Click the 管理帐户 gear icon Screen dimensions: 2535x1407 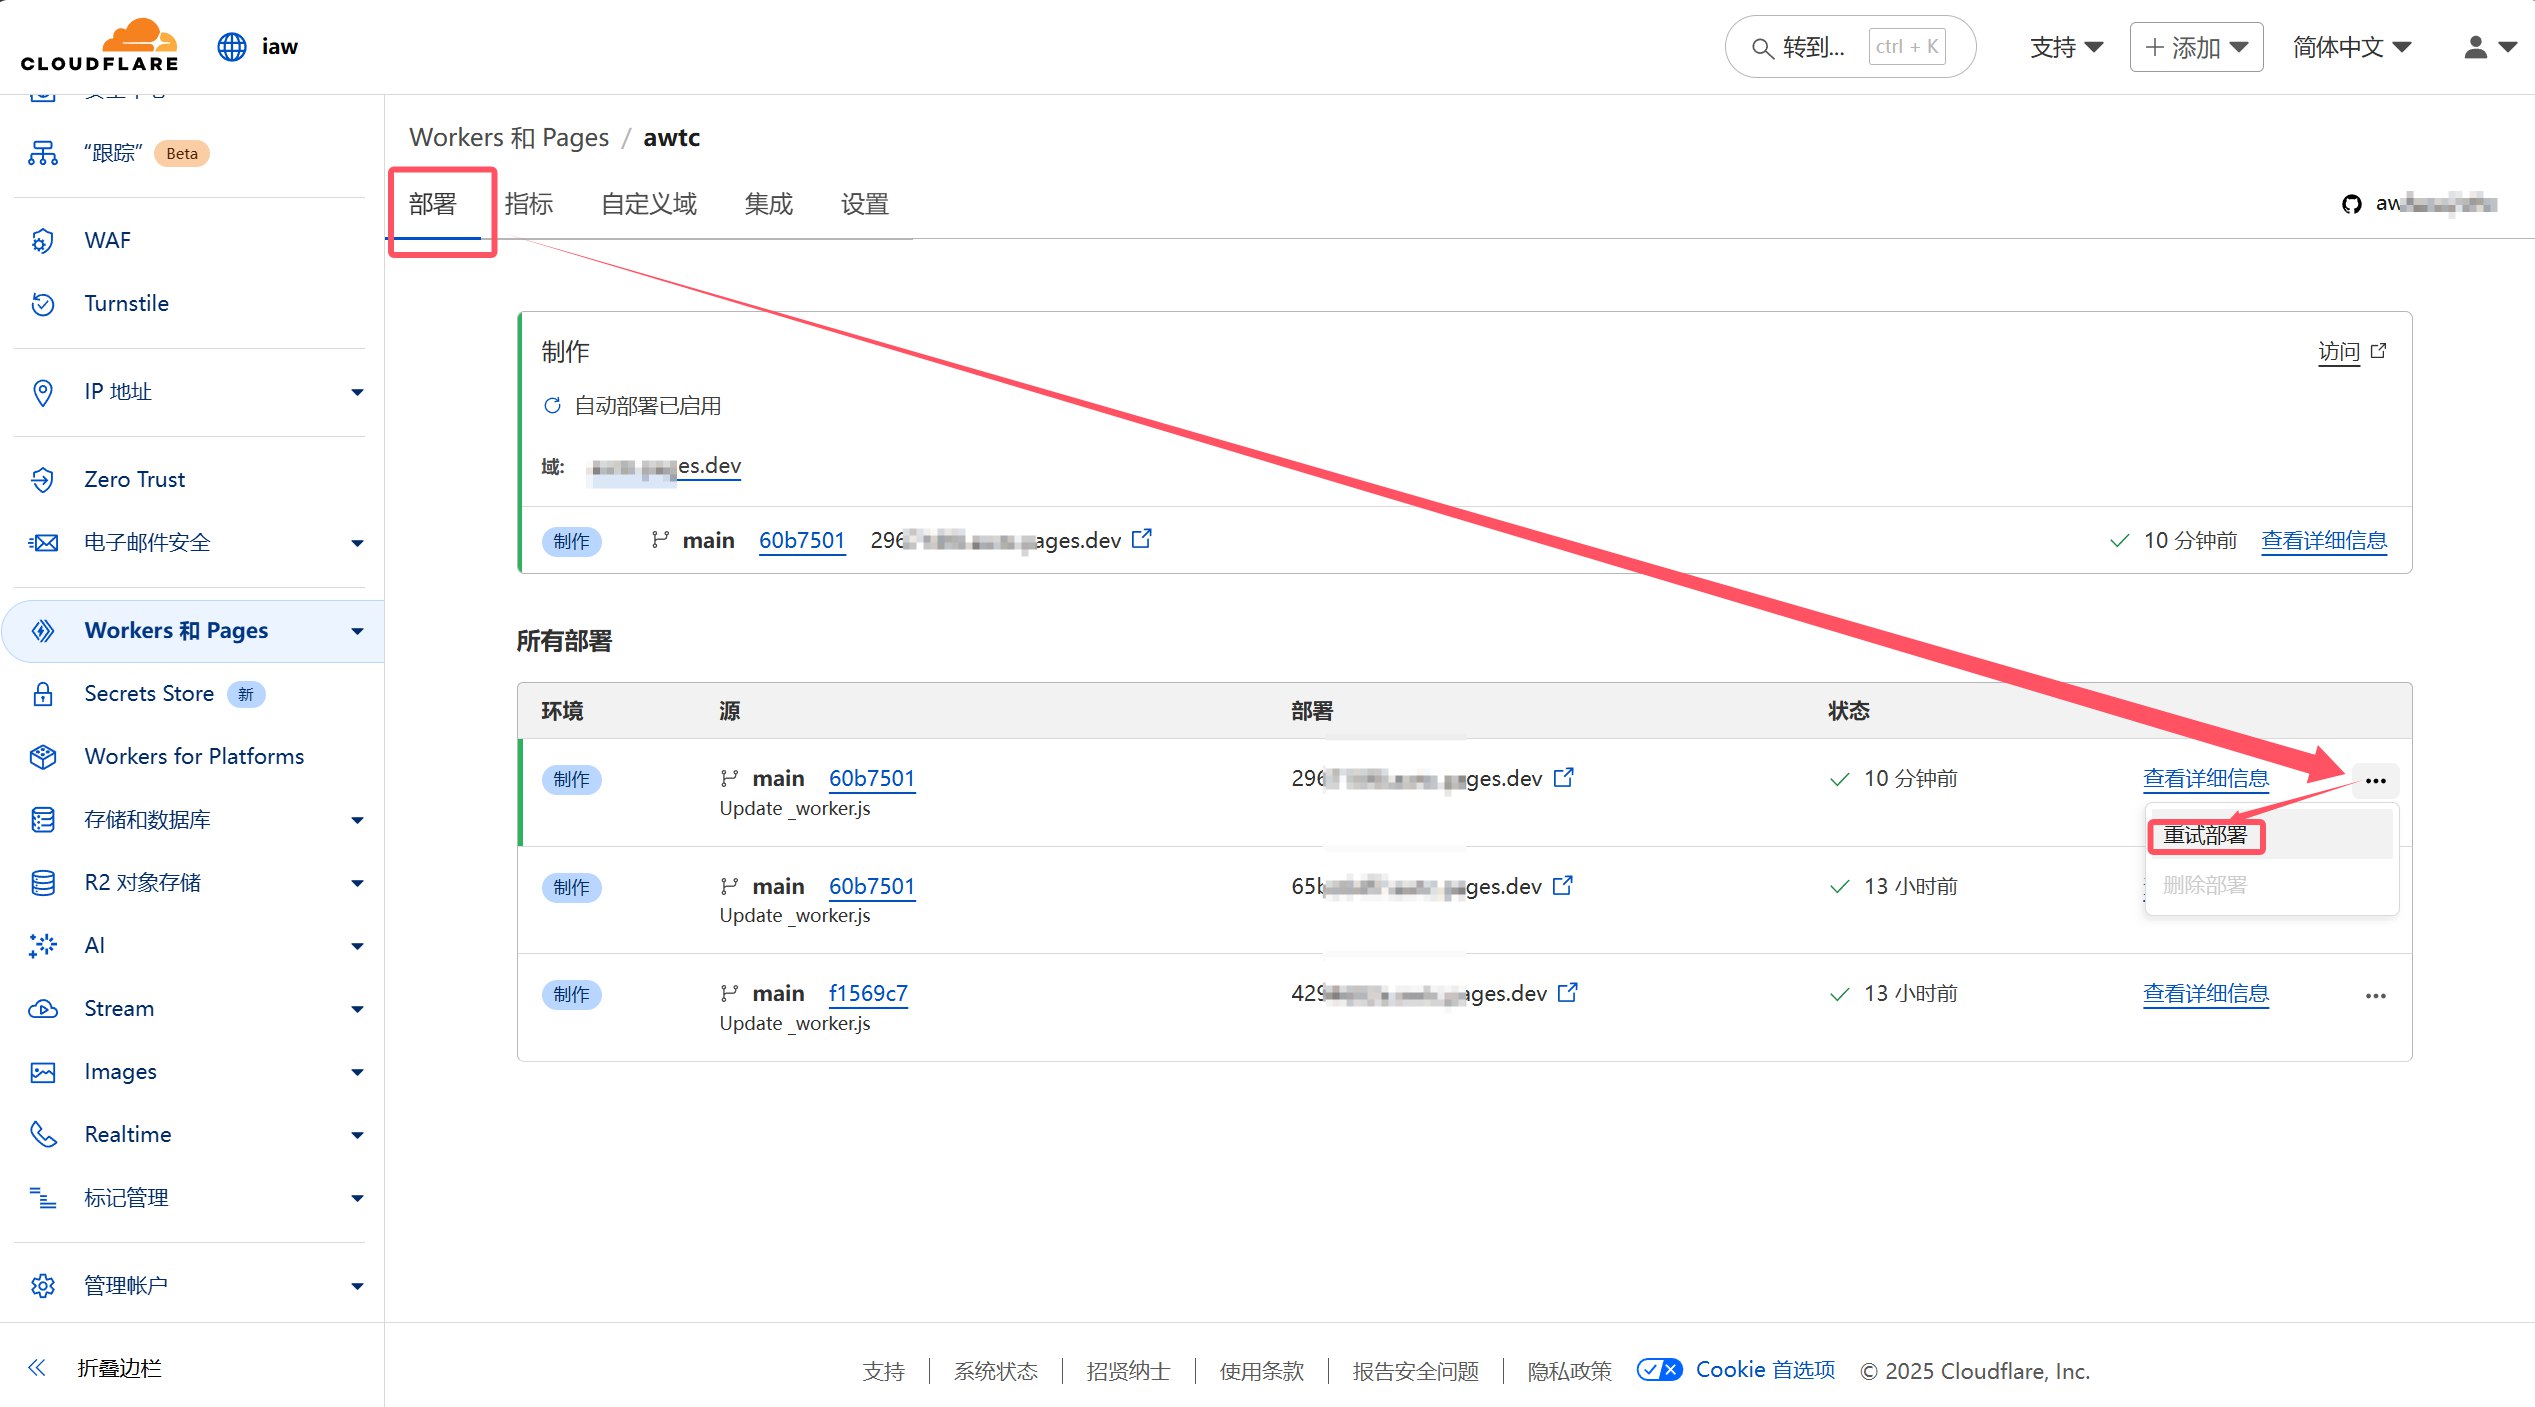point(43,1286)
